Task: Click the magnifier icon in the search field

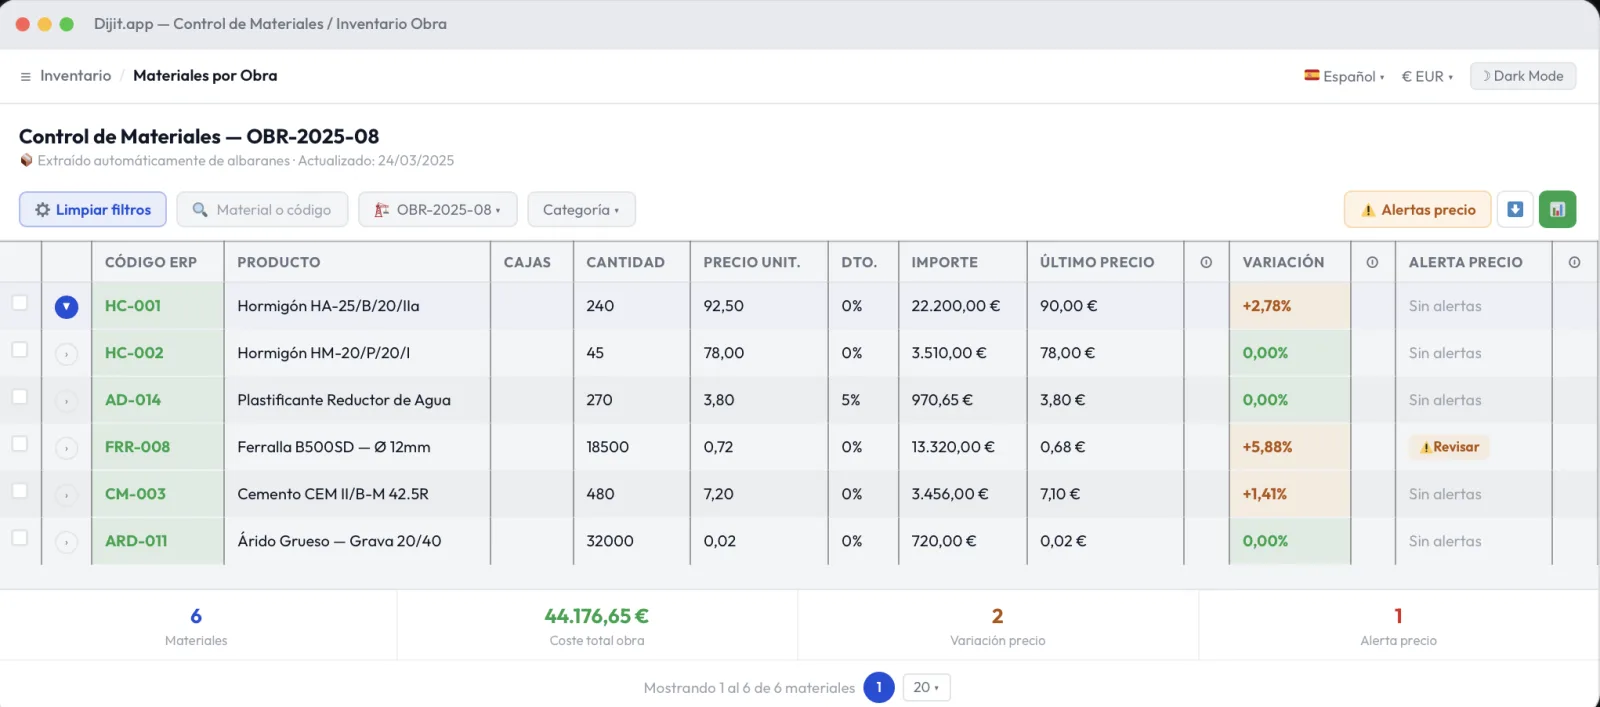Action: 200,210
